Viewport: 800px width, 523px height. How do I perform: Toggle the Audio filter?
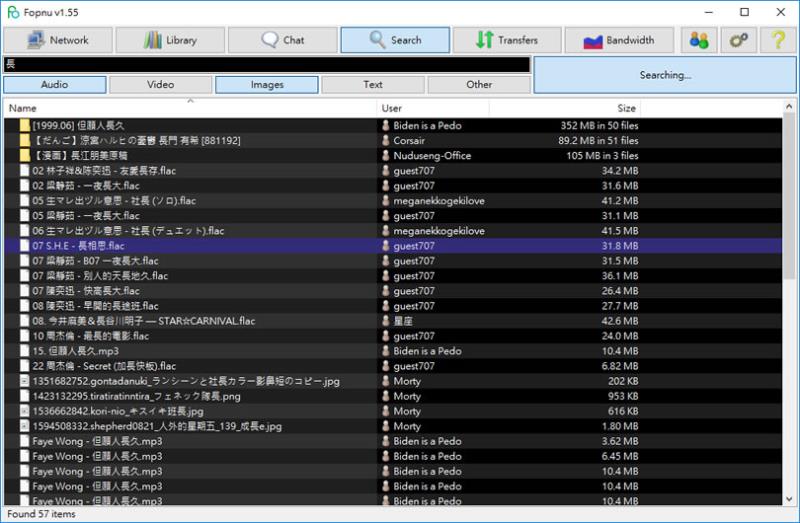pyautogui.click(x=55, y=85)
